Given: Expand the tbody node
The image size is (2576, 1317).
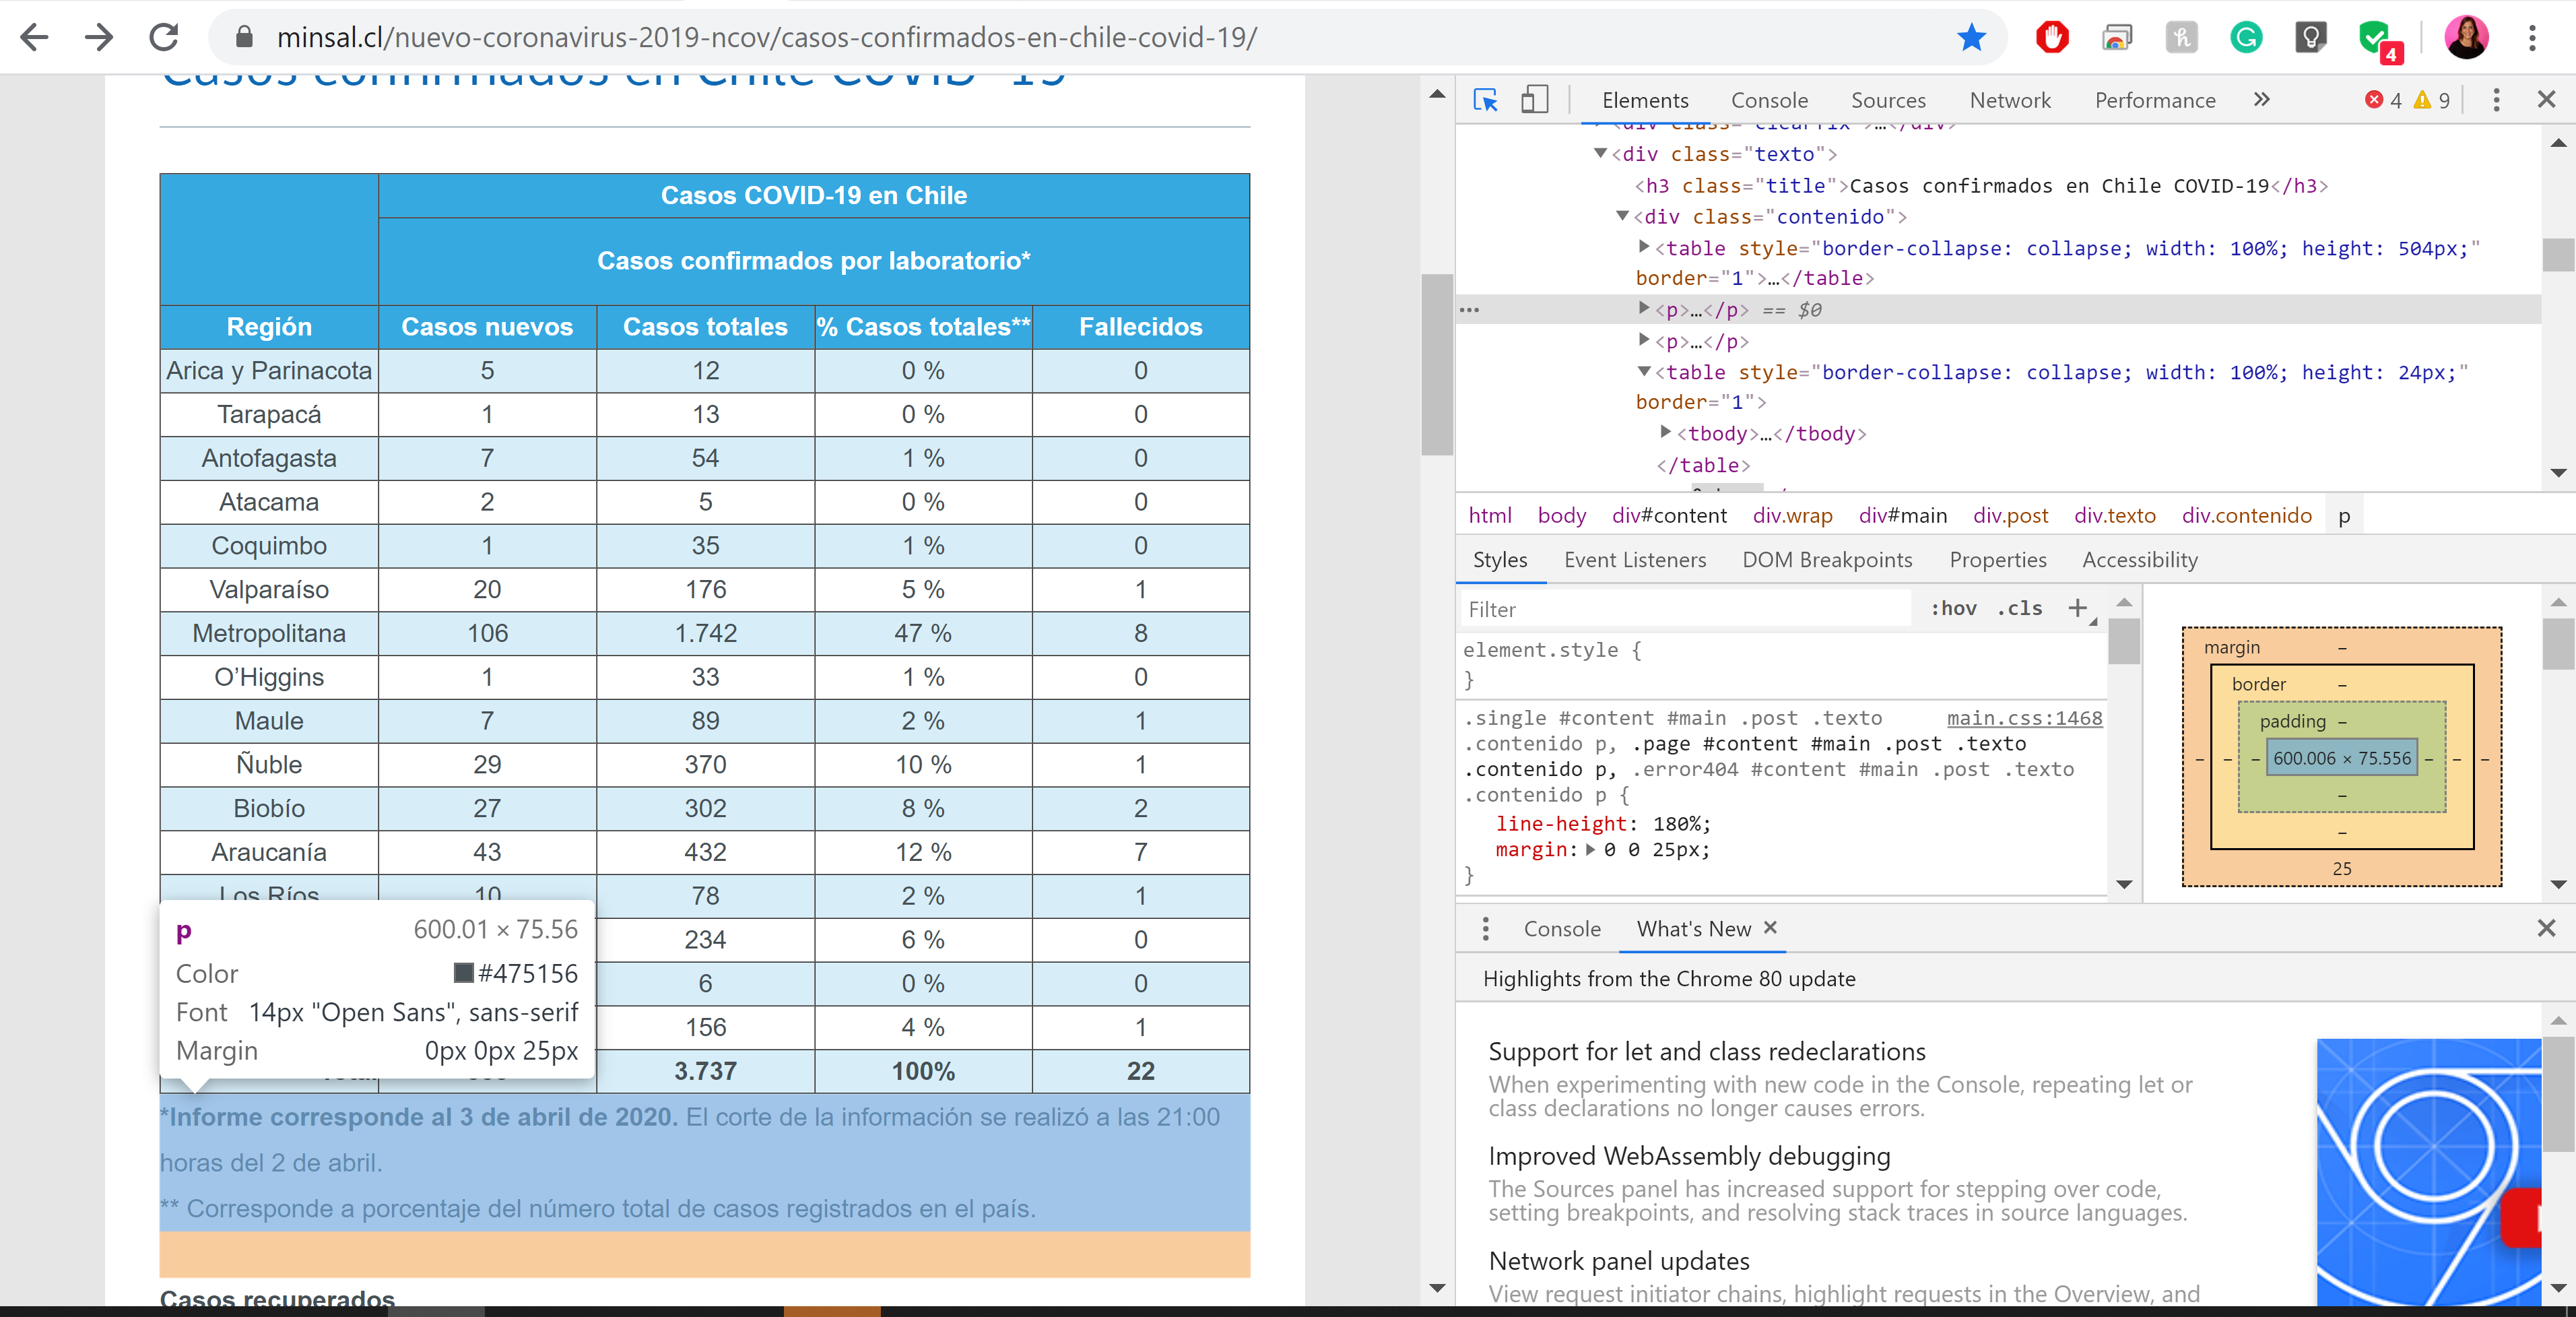Looking at the screenshot, I should pyautogui.click(x=1666, y=433).
